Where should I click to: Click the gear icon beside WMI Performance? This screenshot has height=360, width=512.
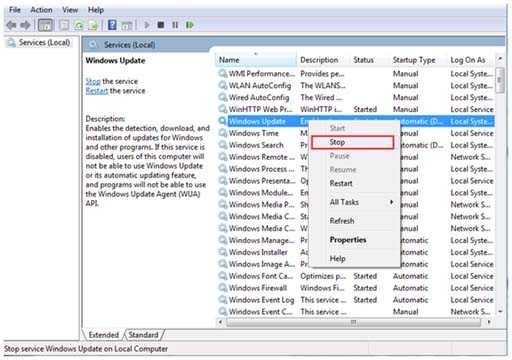tap(222, 73)
